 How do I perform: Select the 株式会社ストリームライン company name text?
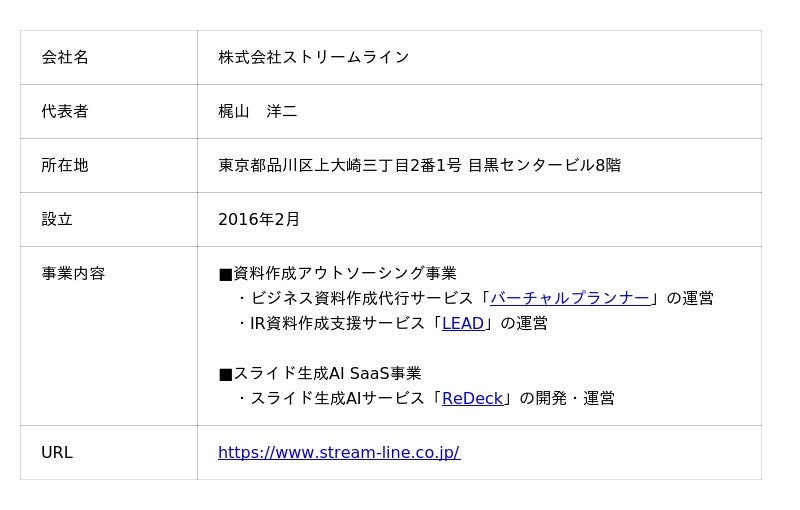coord(313,57)
